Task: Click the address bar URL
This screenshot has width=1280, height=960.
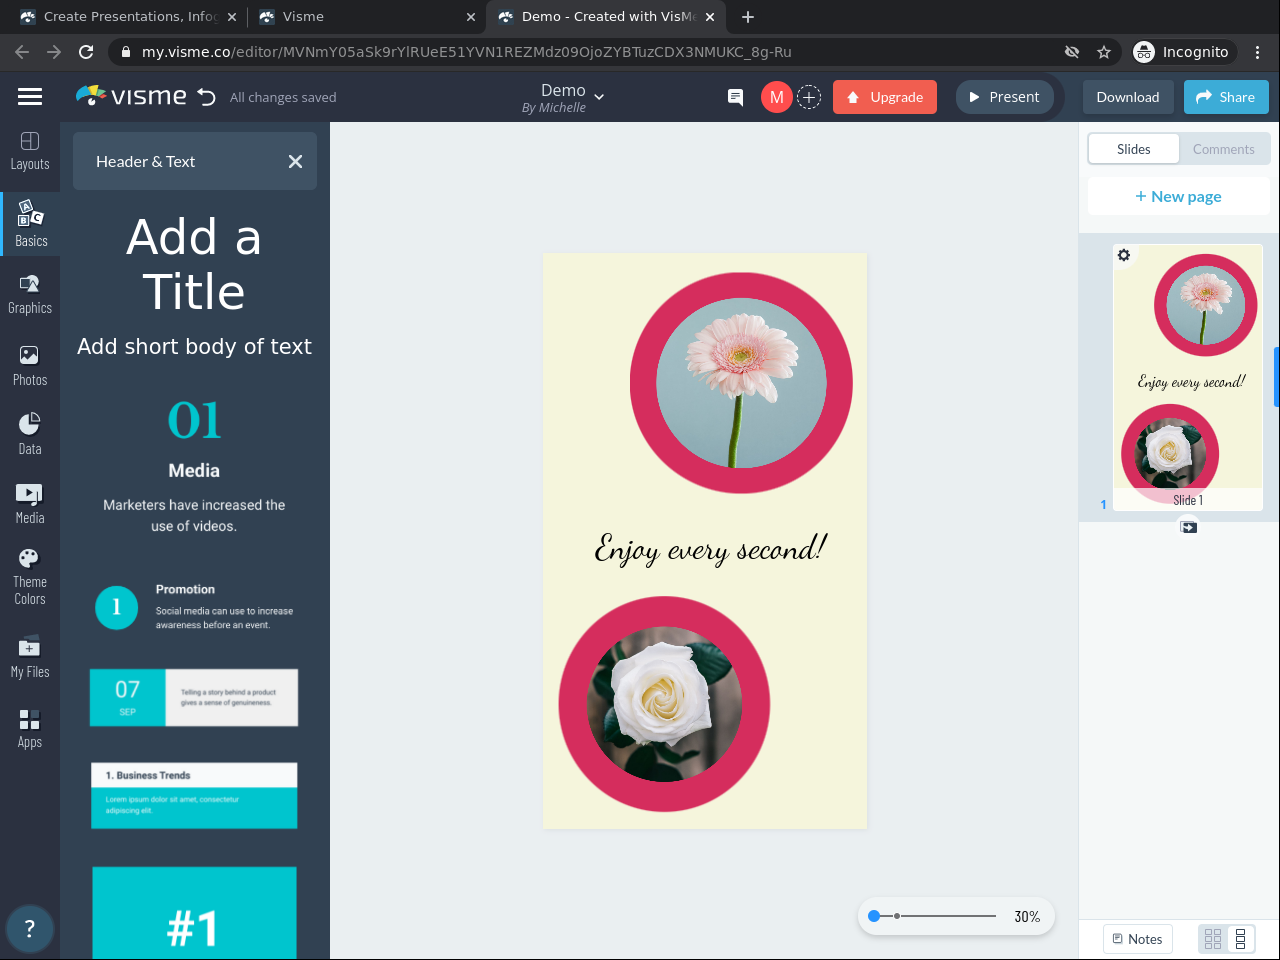Action: (x=467, y=52)
